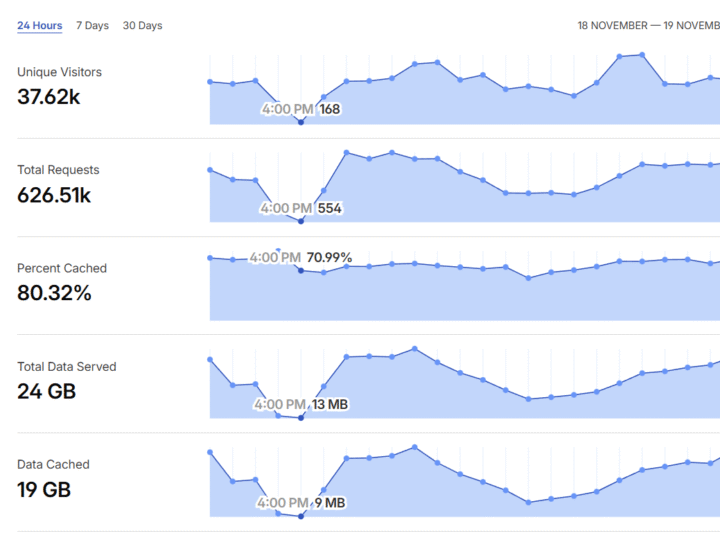The height and width of the screenshot is (540, 720).
Task: Click the 4:00 PM point on Data Cached chart
Action: click(300, 516)
